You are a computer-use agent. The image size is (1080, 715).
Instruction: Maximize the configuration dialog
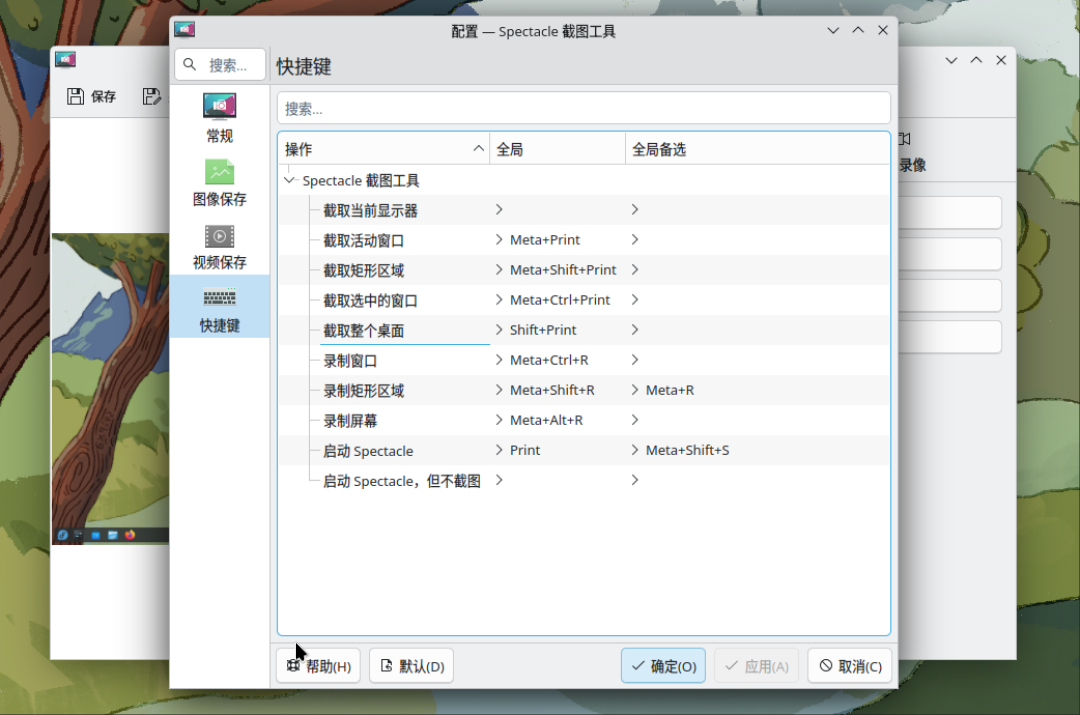858,30
